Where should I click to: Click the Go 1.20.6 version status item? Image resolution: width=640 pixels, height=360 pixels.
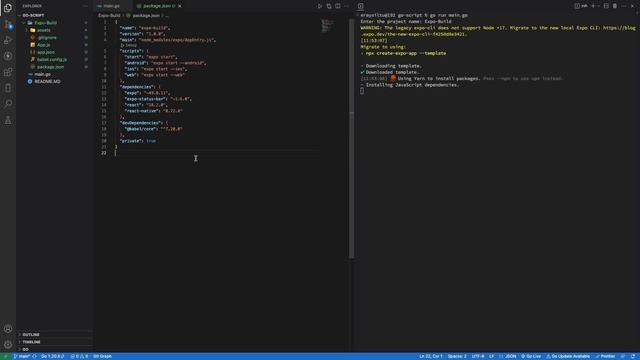coord(52,356)
